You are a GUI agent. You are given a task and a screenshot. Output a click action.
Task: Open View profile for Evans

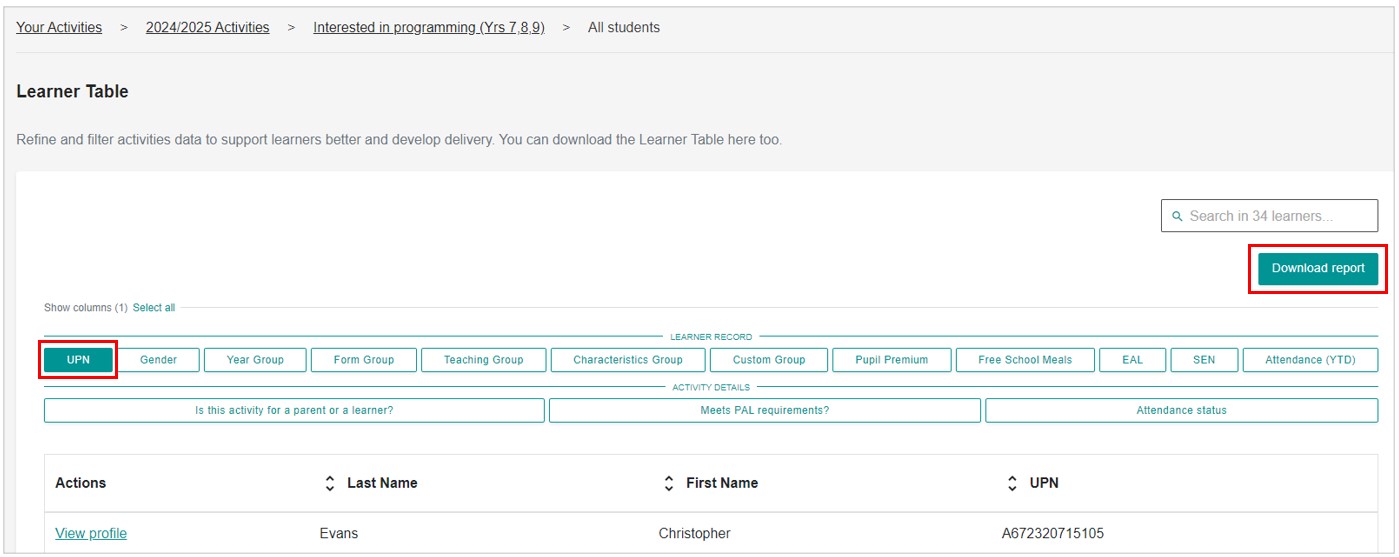pyautogui.click(x=91, y=533)
